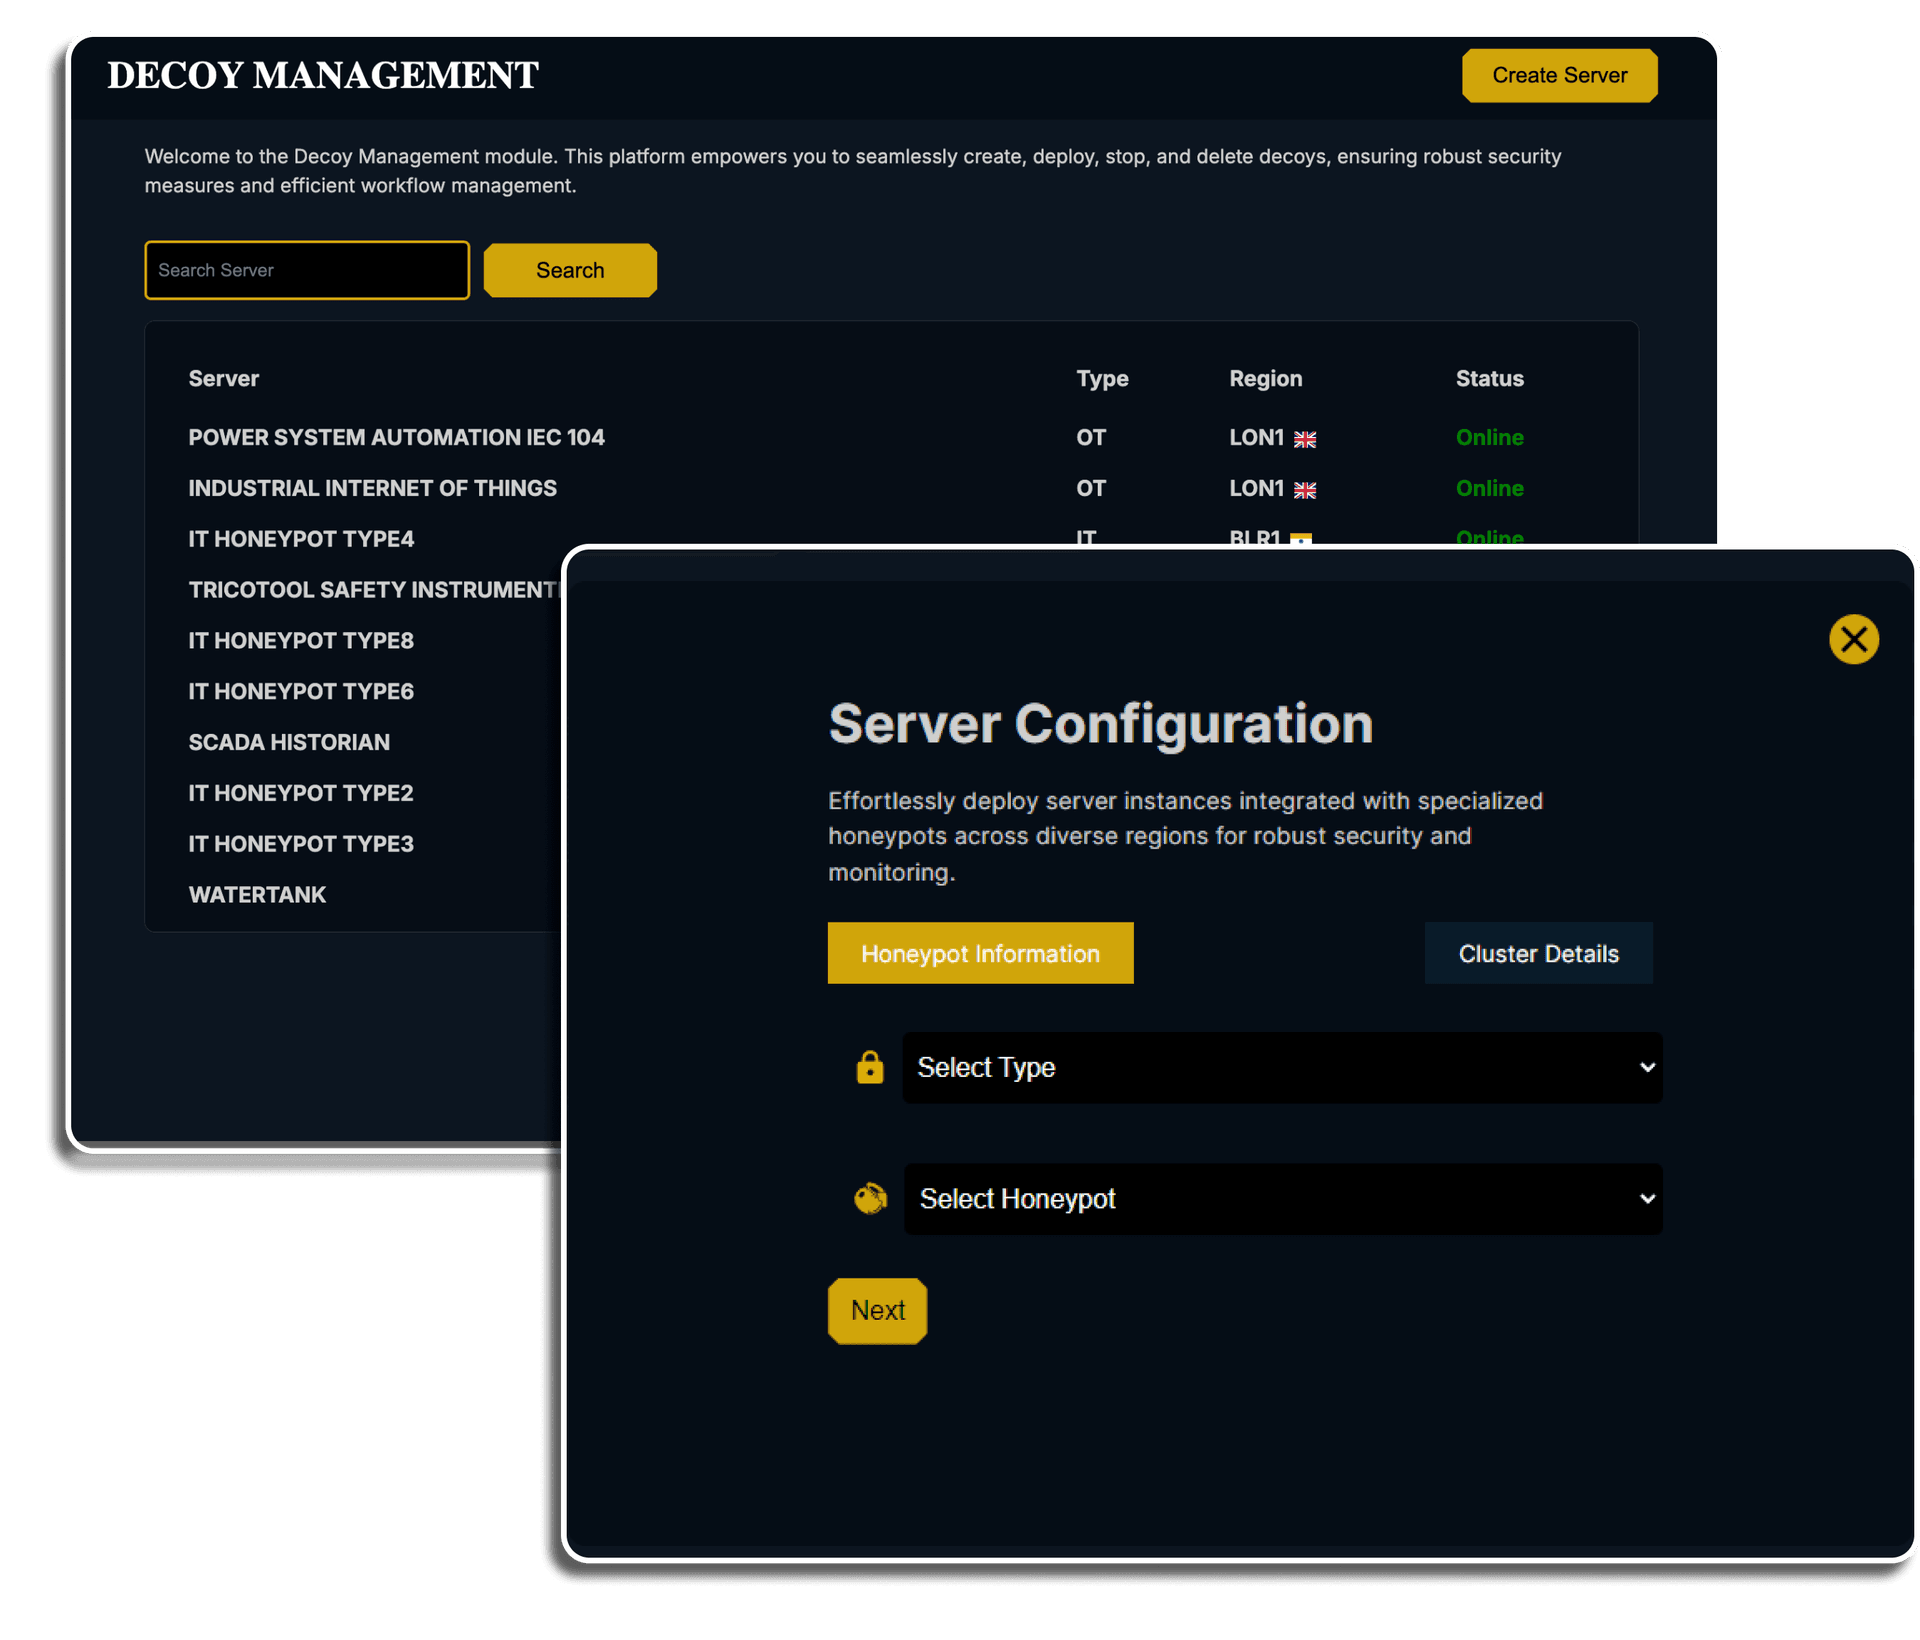
Task: Click the lock icon beside Select Type
Action: coord(870,1067)
